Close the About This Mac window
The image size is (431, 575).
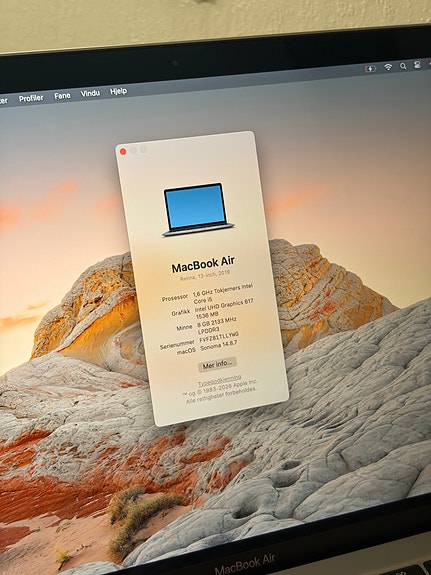click(x=123, y=151)
